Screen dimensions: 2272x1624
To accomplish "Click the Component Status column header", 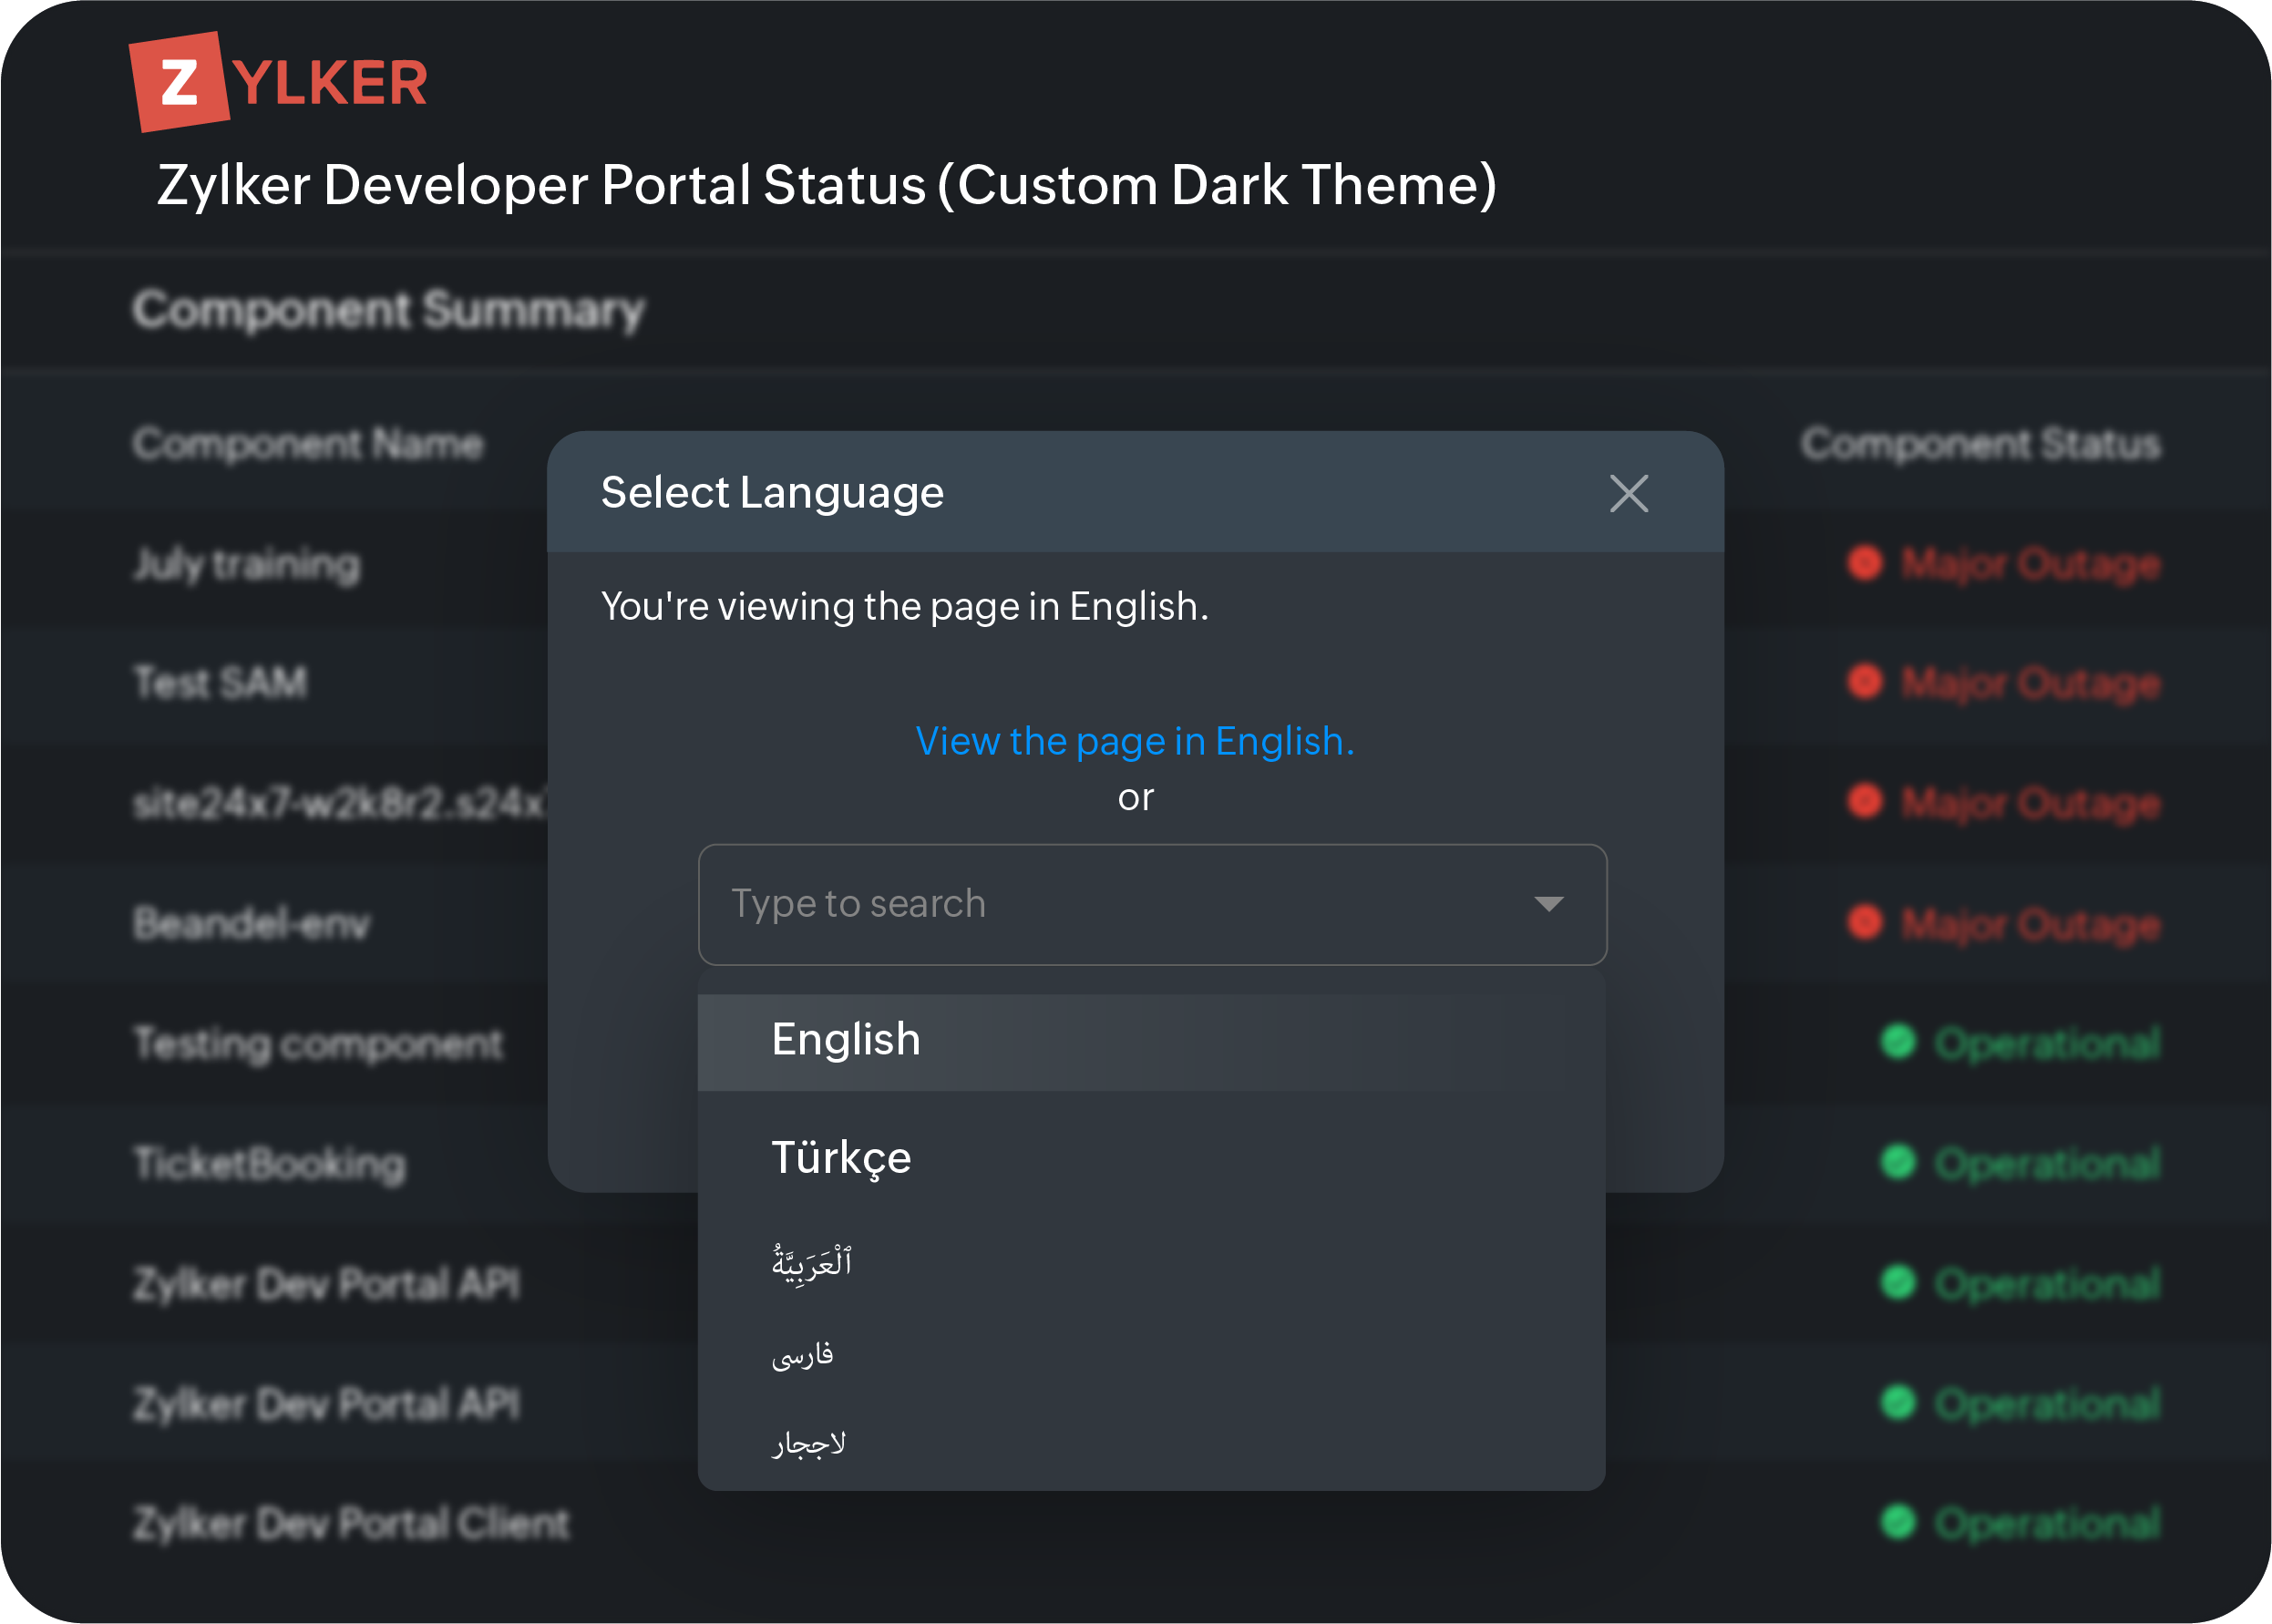I will coord(1981,445).
